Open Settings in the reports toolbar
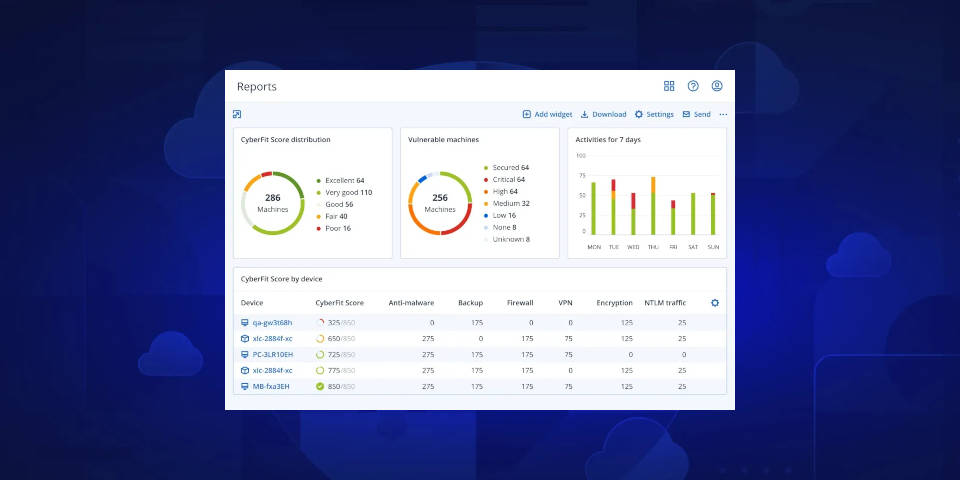The width and height of the screenshot is (960, 480). (654, 114)
